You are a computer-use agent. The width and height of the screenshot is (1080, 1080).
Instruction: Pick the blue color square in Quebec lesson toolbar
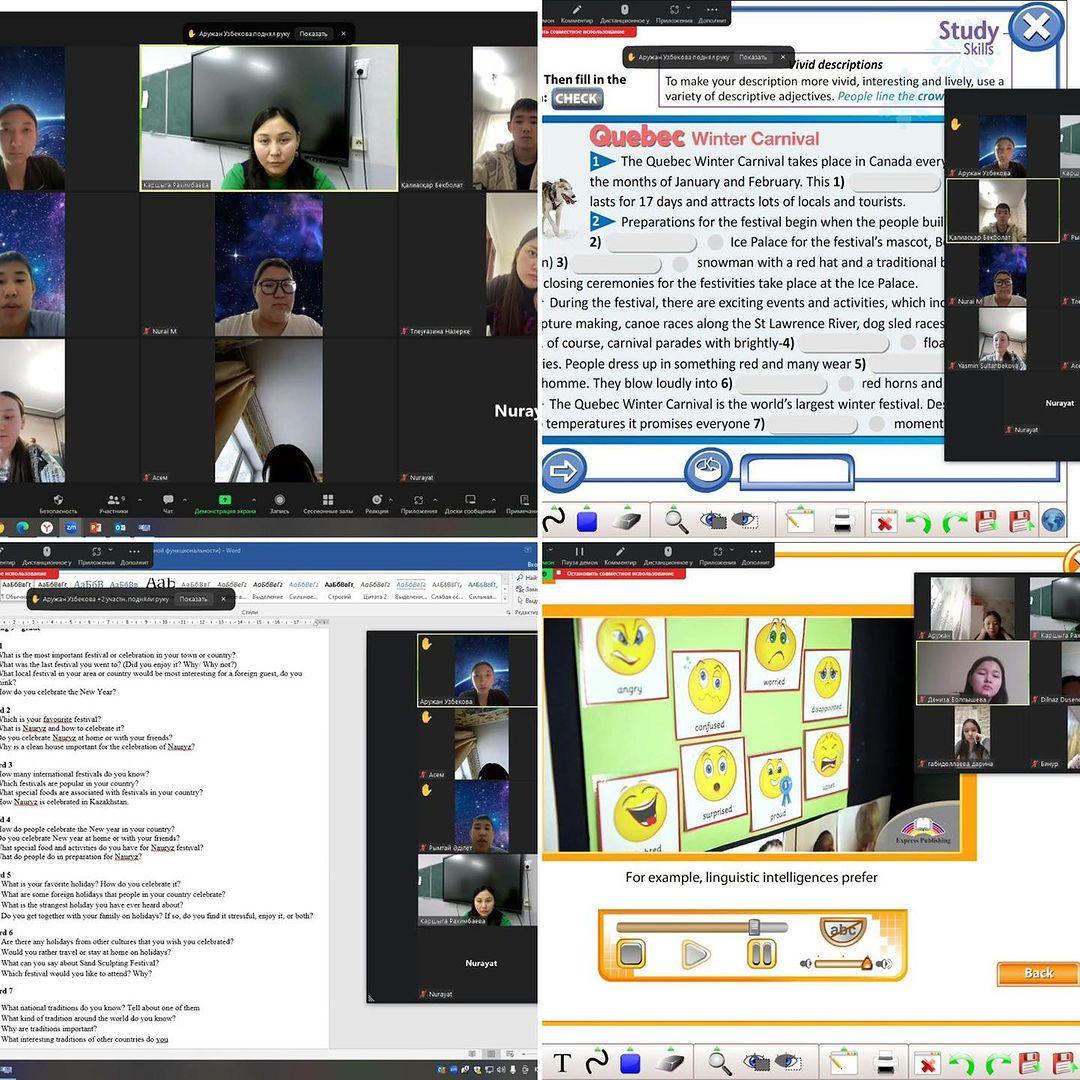click(x=587, y=521)
